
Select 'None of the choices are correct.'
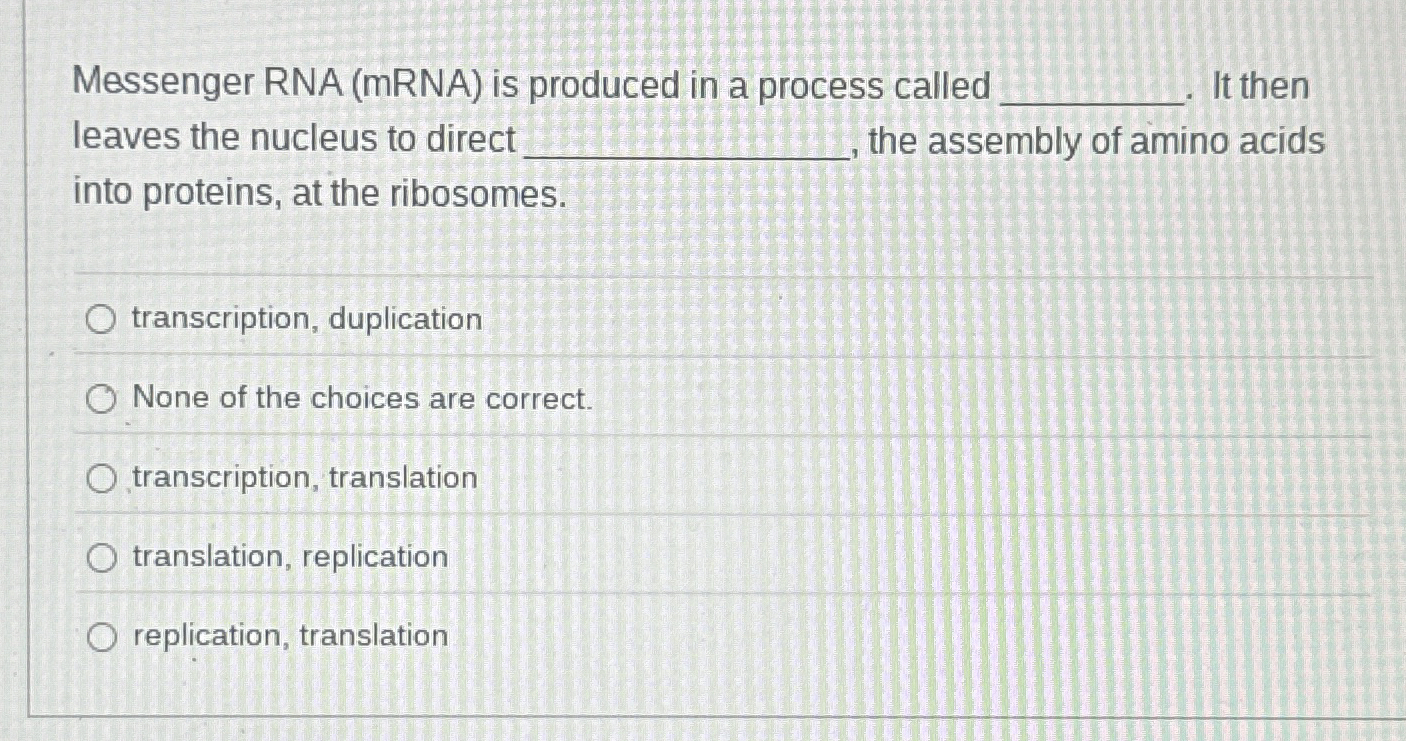pyautogui.click(x=101, y=399)
